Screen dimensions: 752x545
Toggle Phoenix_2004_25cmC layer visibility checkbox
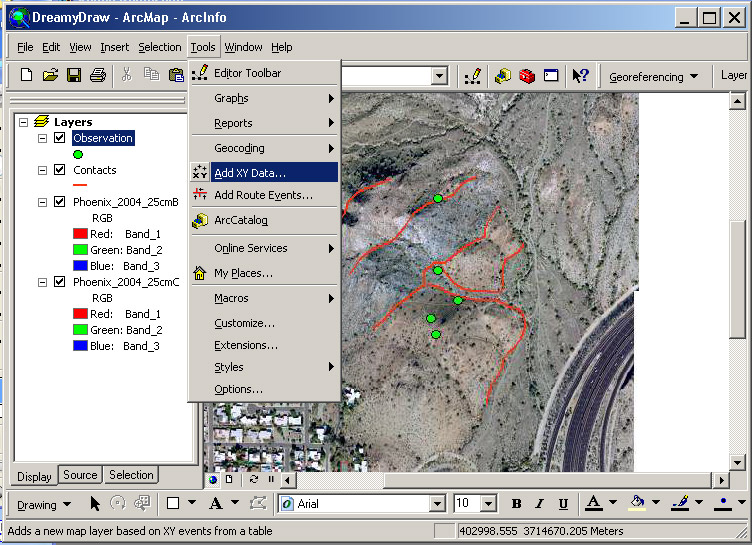click(x=59, y=282)
